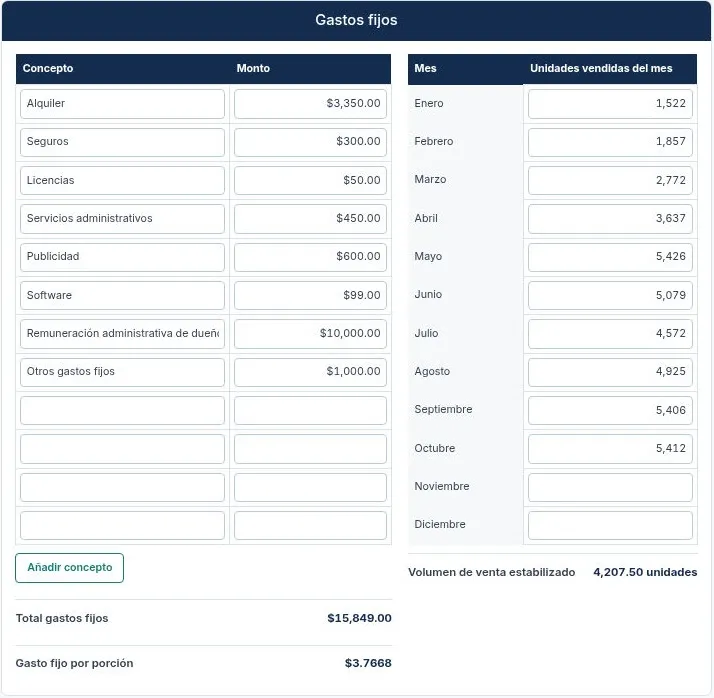Click the Mes column header
Image resolution: width=714 pixels, height=698 pixels.
coord(425,68)
